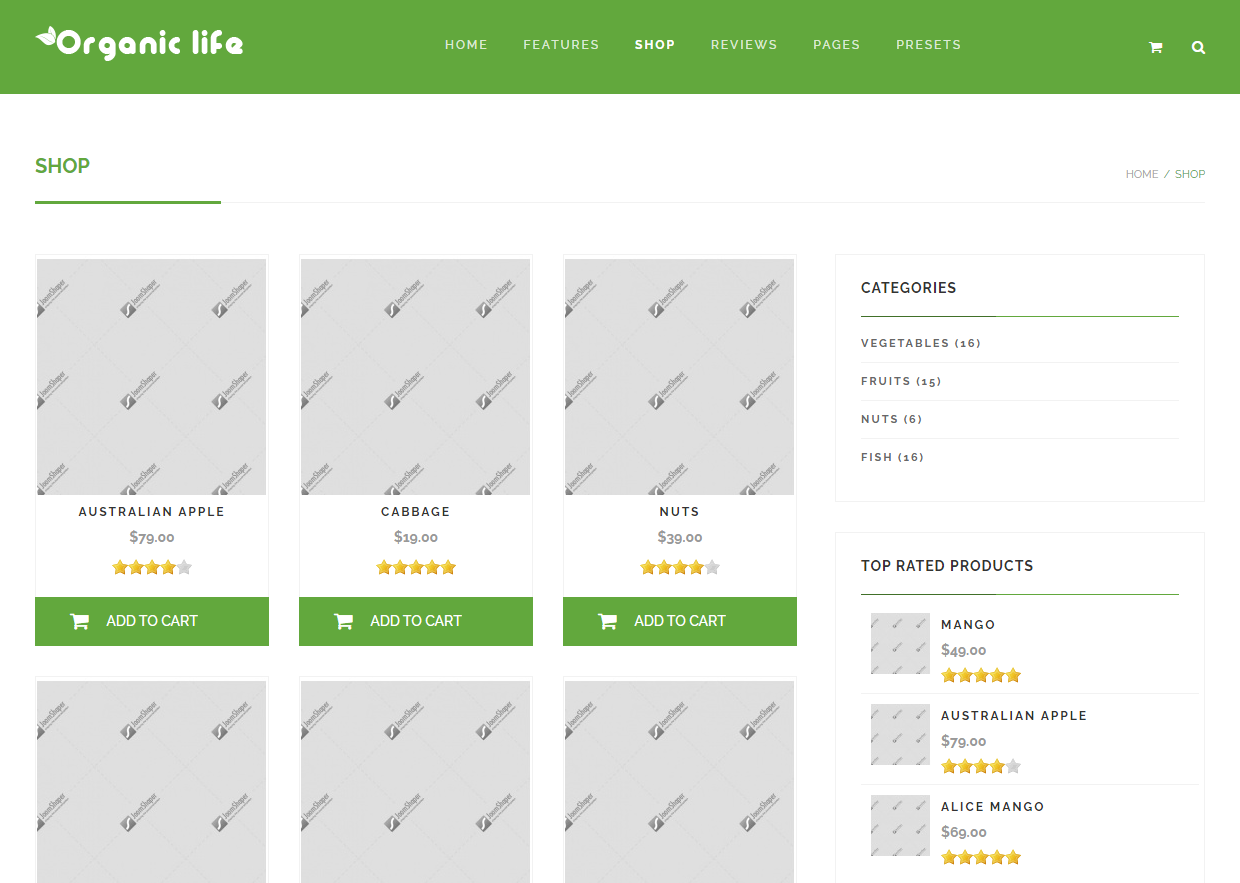1240x883 pixels.
Task: Click the search magnifier icon
Action: (x=1198, y=47)
